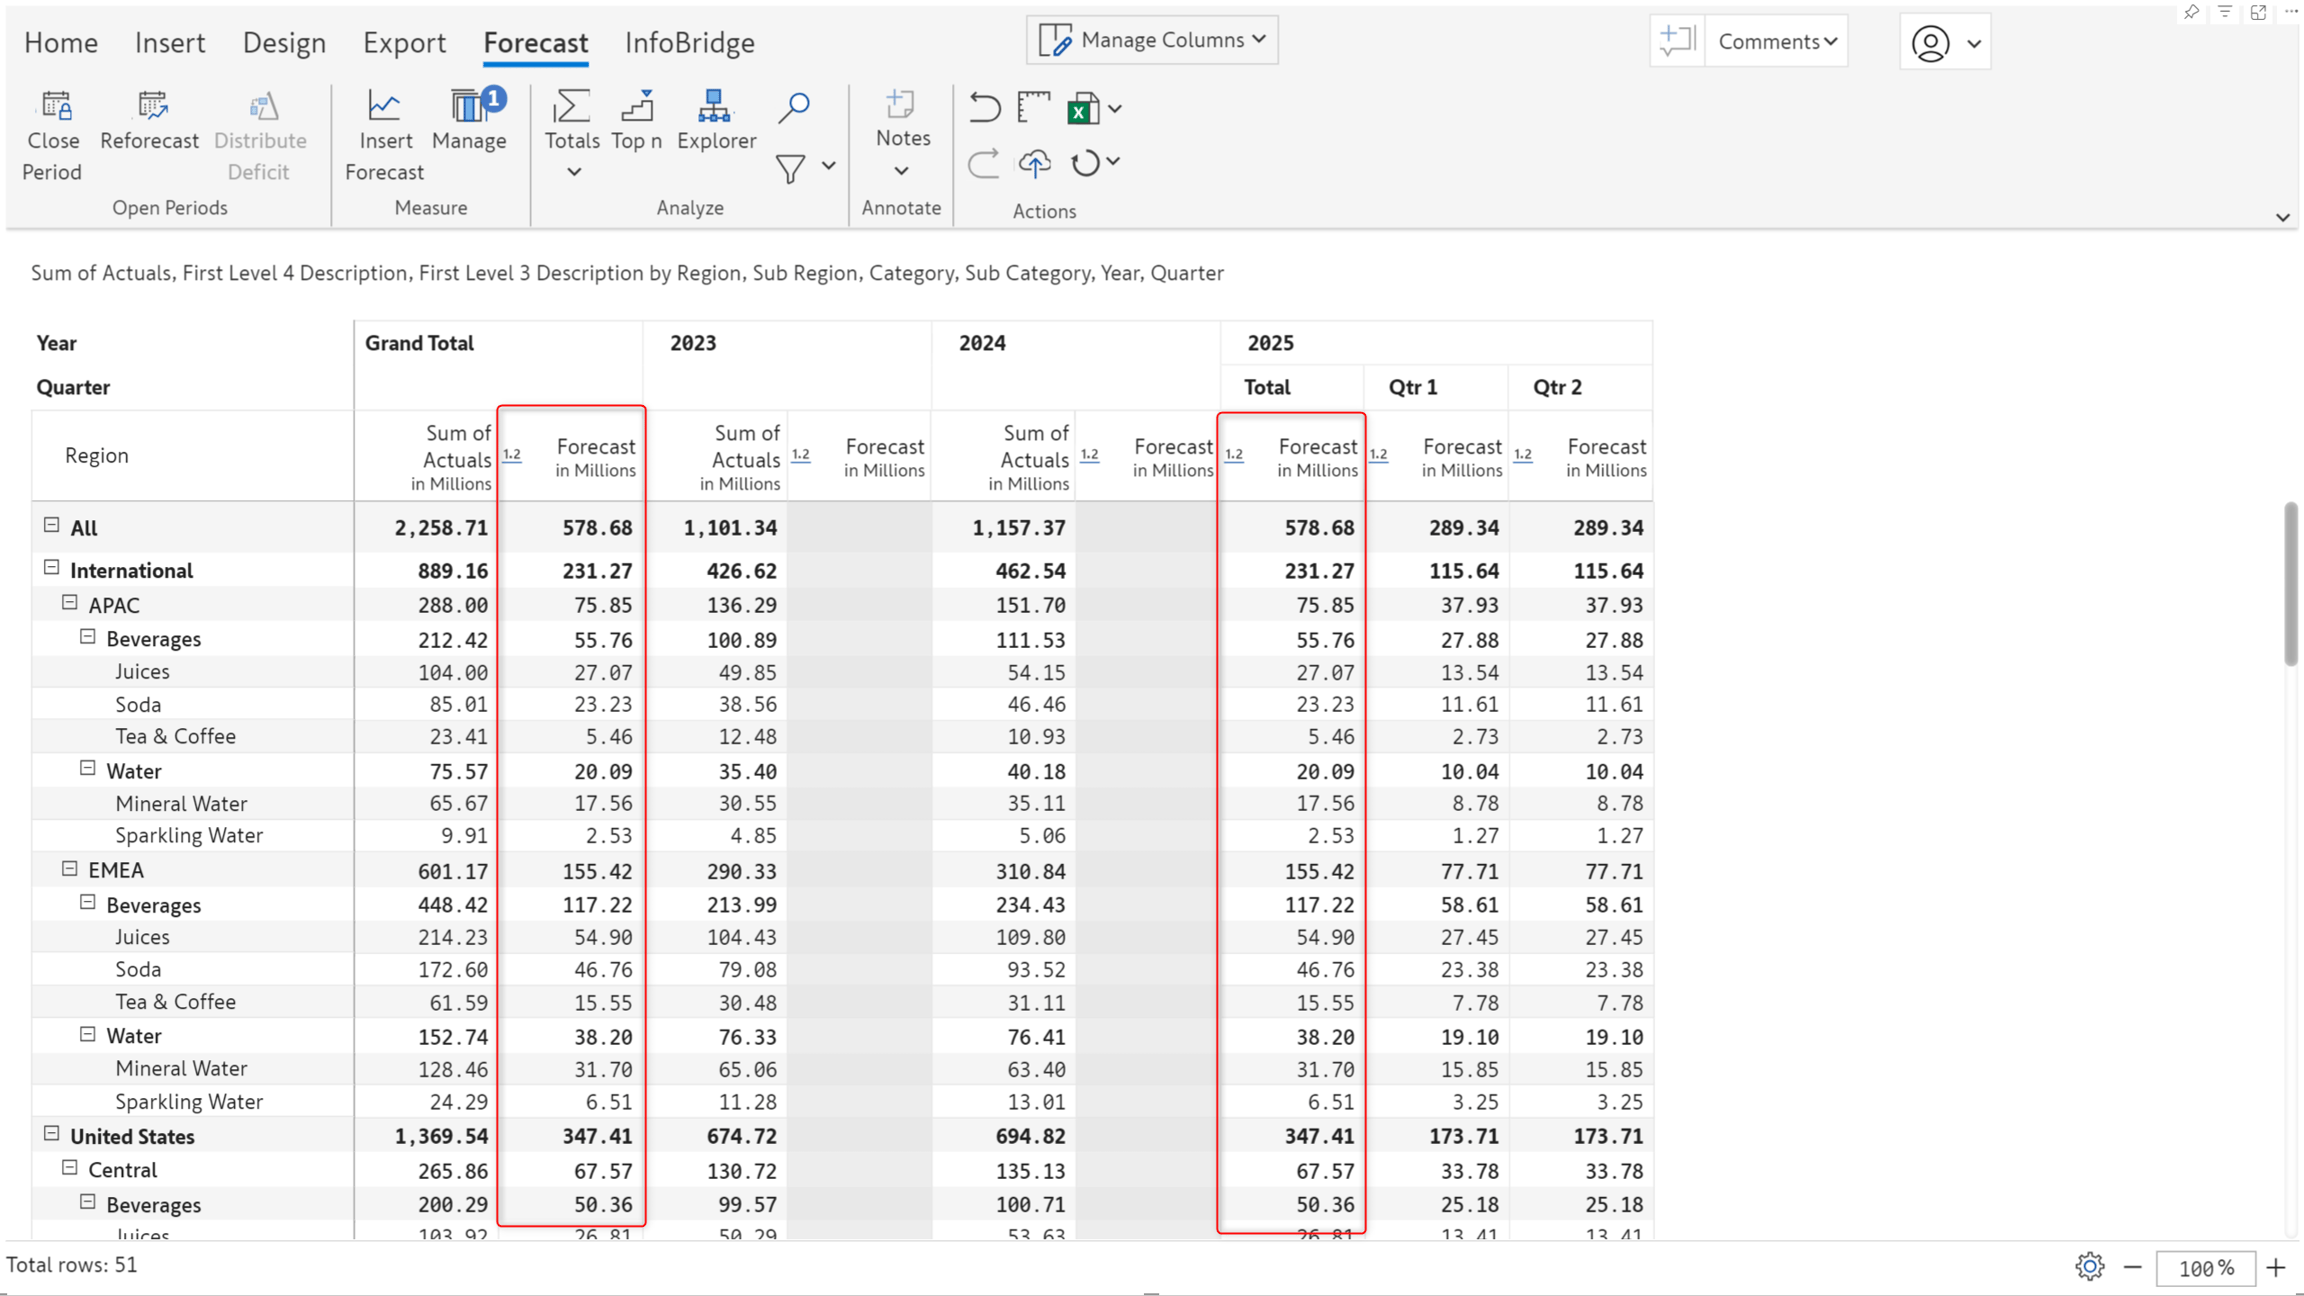Collapse the United States row
The height and width of the screenshot is (1296, 2304).
(52, 1134)
